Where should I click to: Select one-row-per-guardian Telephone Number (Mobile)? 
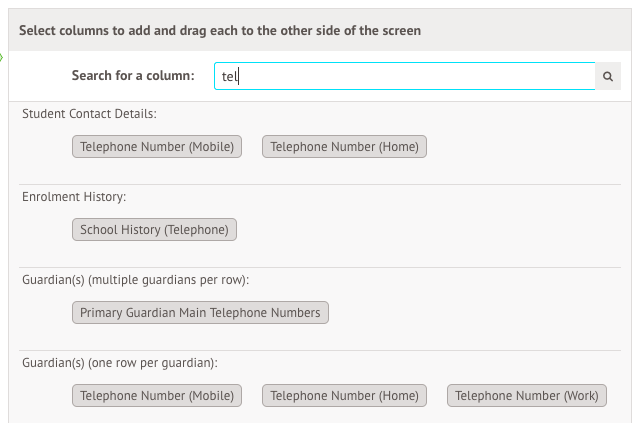[x=157, y=396]
